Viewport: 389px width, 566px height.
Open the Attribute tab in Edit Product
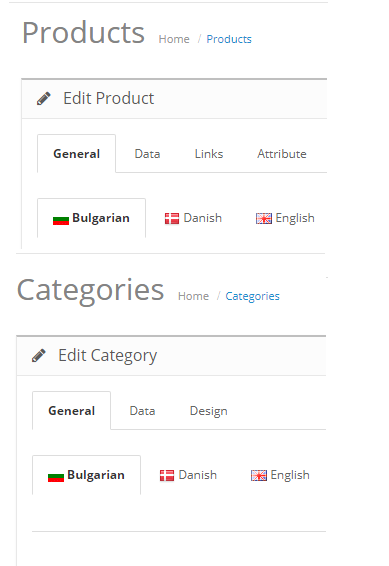(x=282, y=154)
